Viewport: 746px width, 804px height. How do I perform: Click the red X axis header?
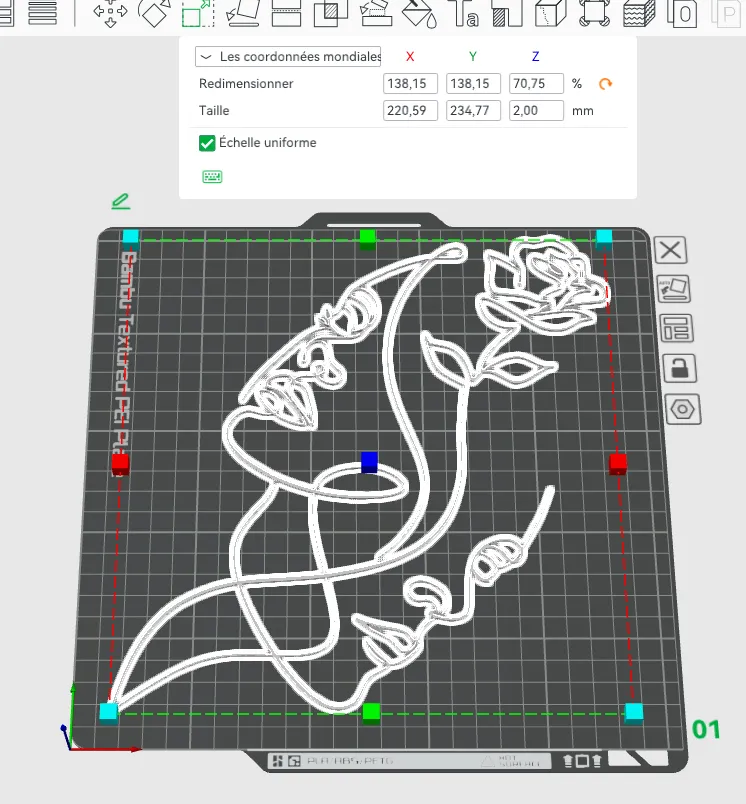(410, 56)
